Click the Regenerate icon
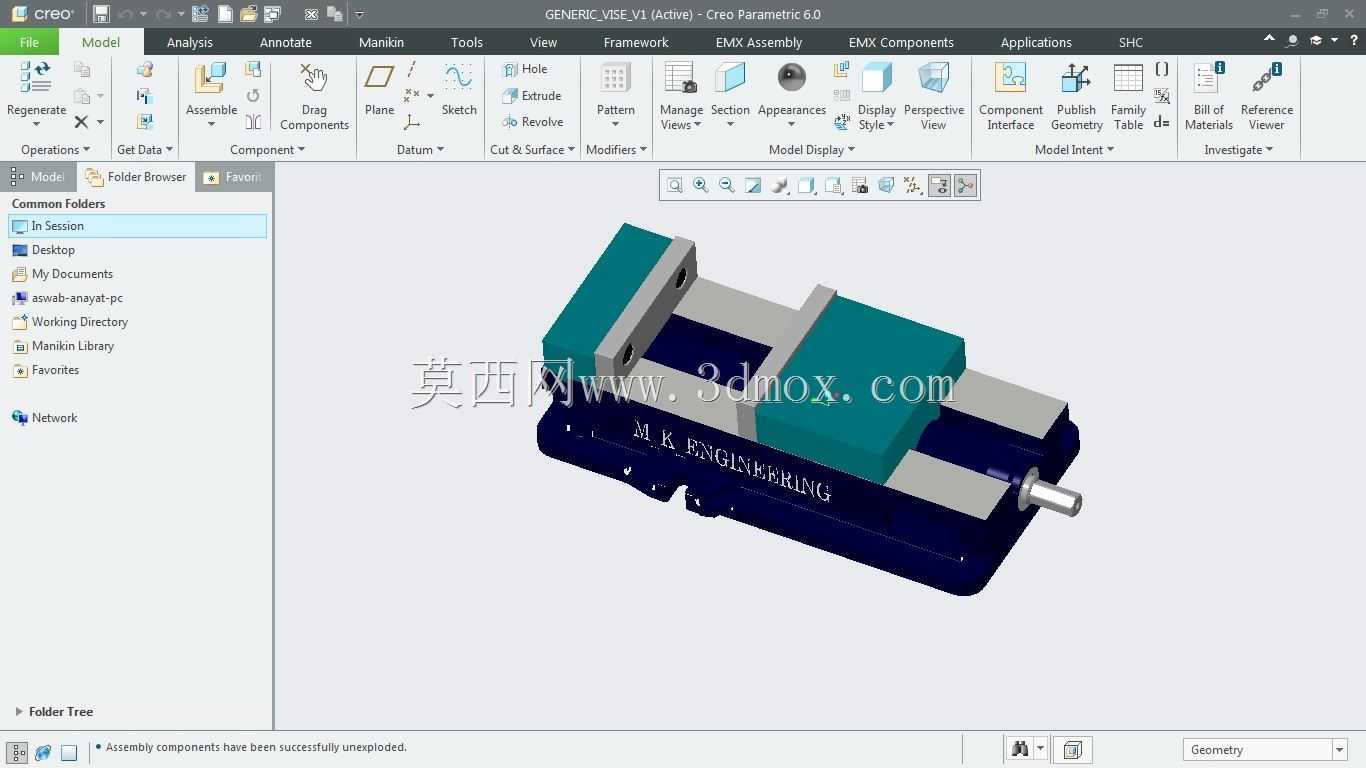Viewport: 1366px width, 768px height. 36,78
